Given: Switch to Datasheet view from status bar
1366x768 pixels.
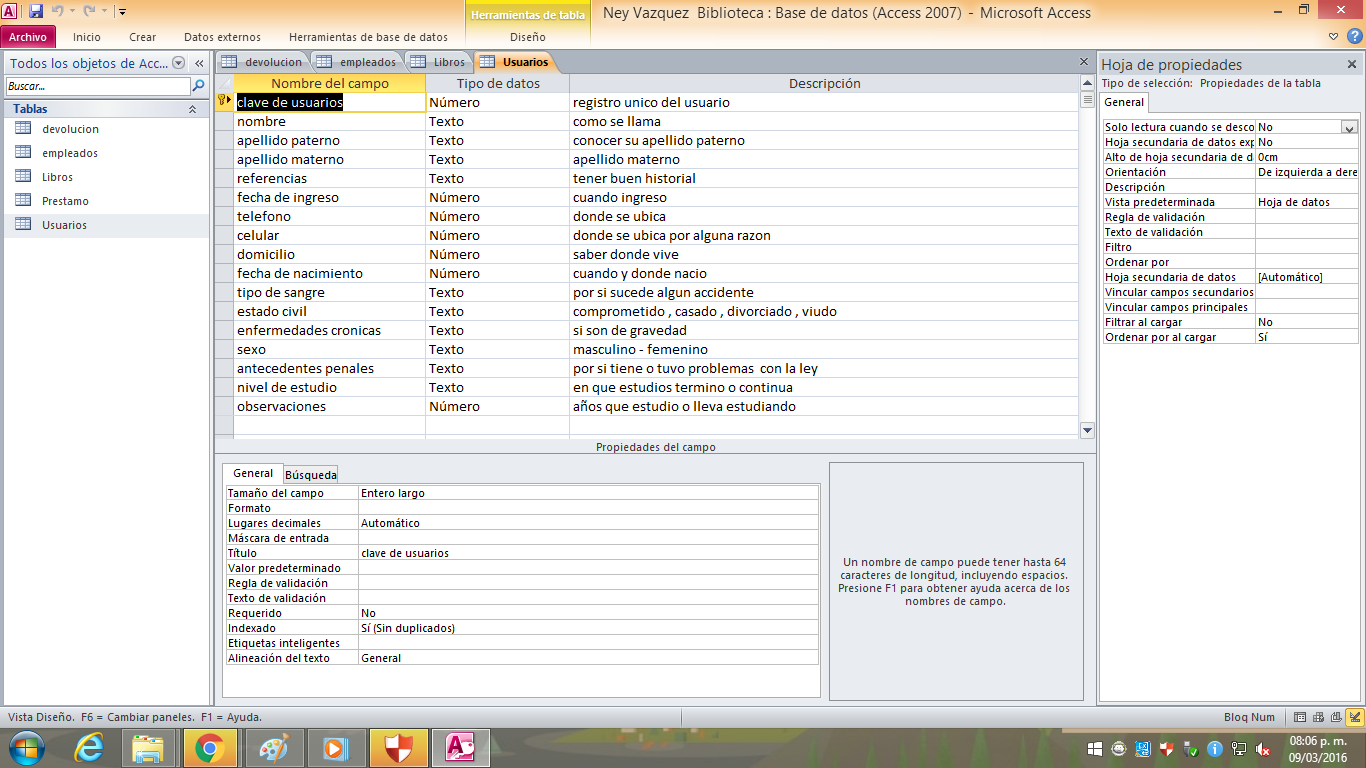Looking at the screenshot, I should coord(1300,717).
